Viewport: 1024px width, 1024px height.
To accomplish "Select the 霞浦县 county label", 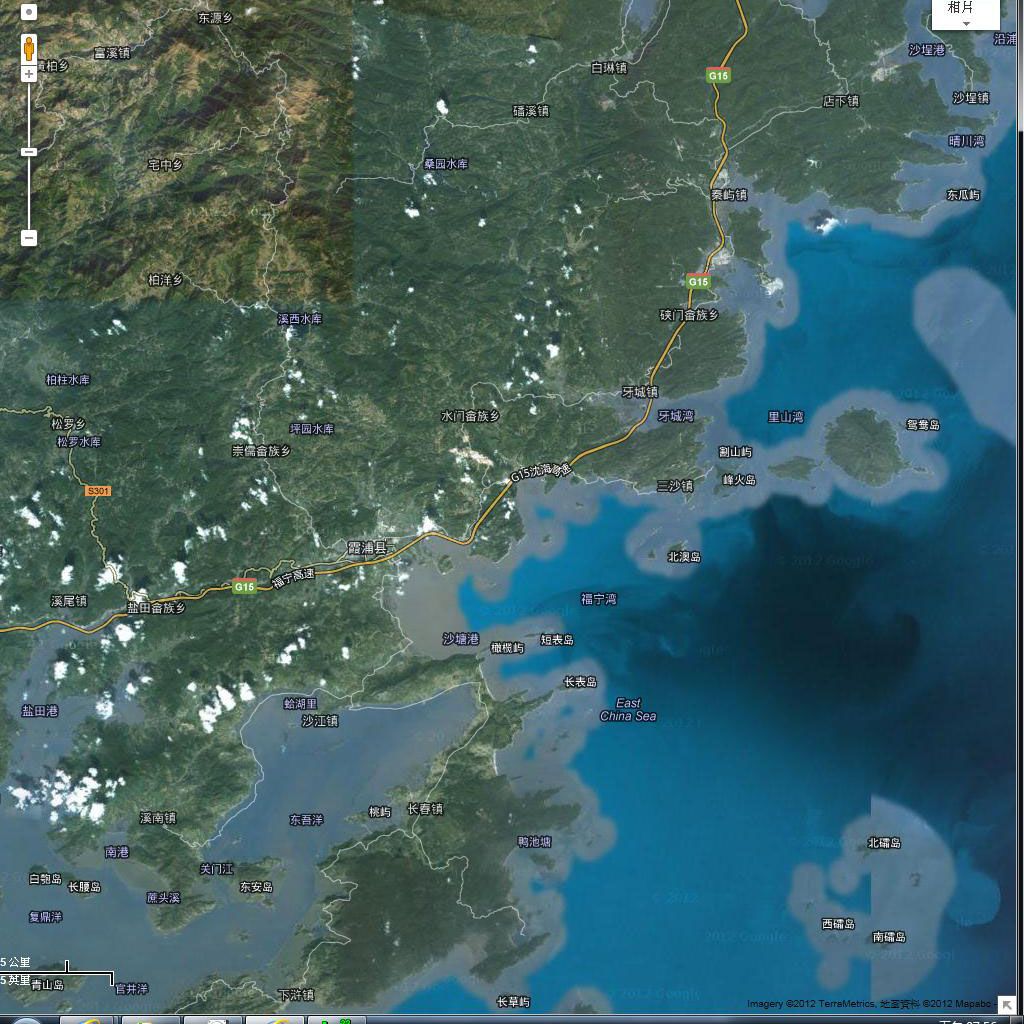I will 366,548.
